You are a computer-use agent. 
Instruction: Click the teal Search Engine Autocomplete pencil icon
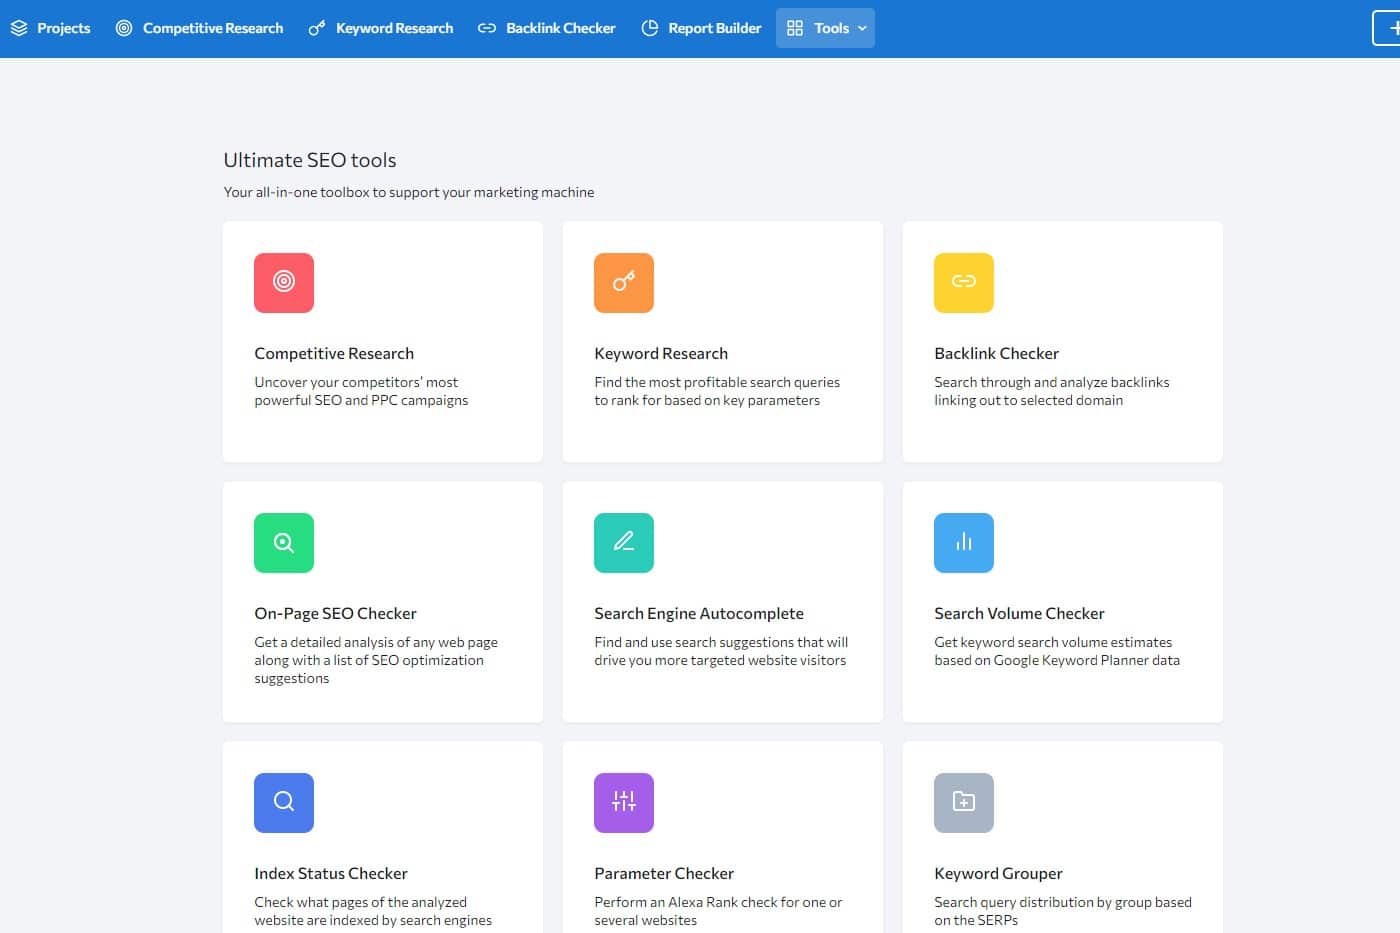point(624,543)
